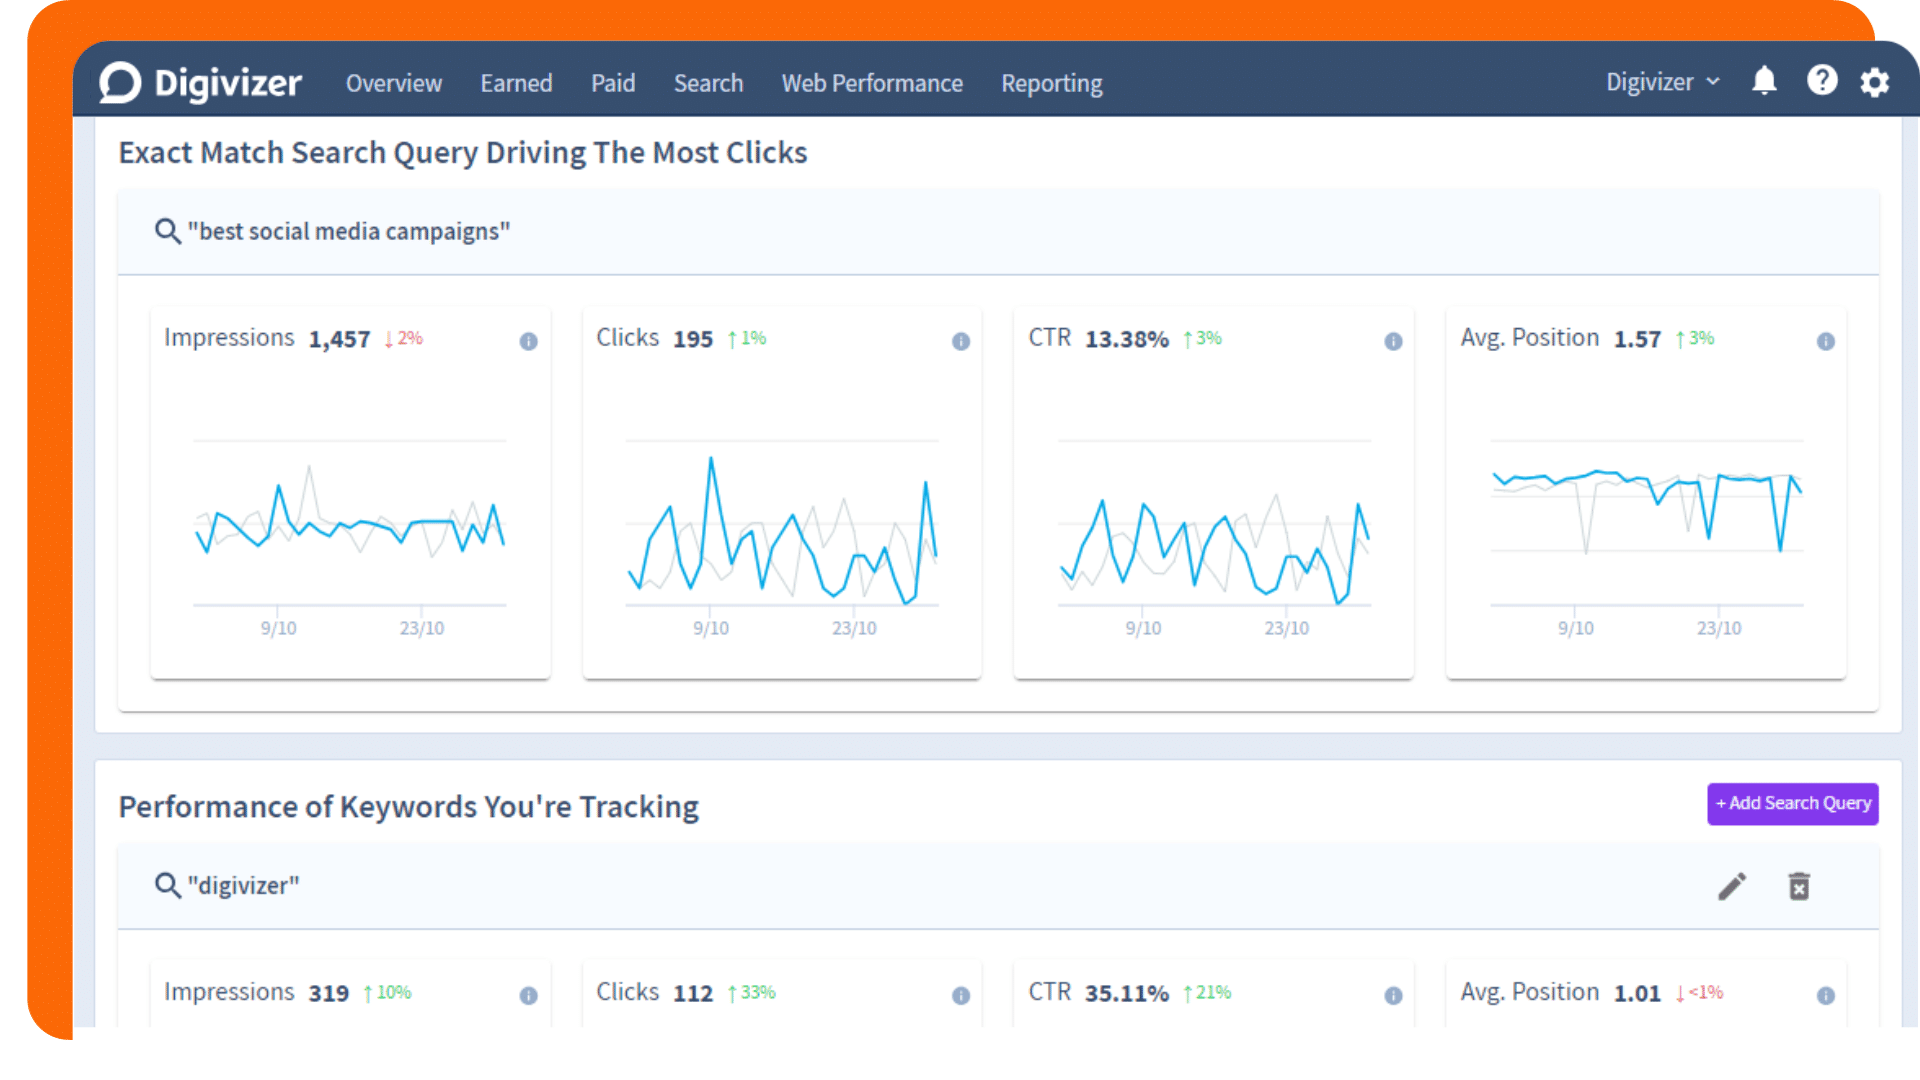Click the help question mark icon

pyautogui.click(x=1821, y=81)
